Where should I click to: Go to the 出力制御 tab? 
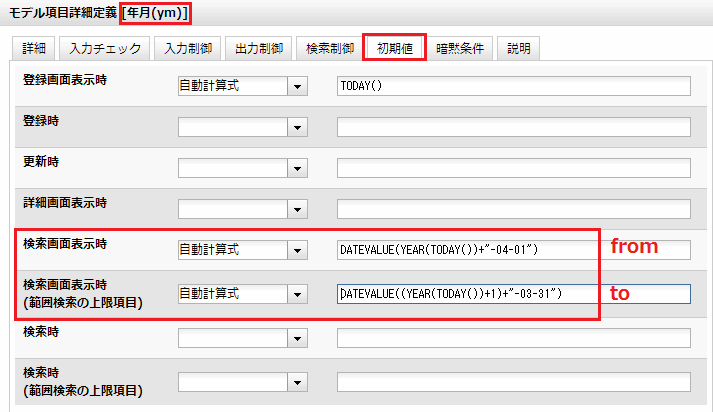pos(259,48)
